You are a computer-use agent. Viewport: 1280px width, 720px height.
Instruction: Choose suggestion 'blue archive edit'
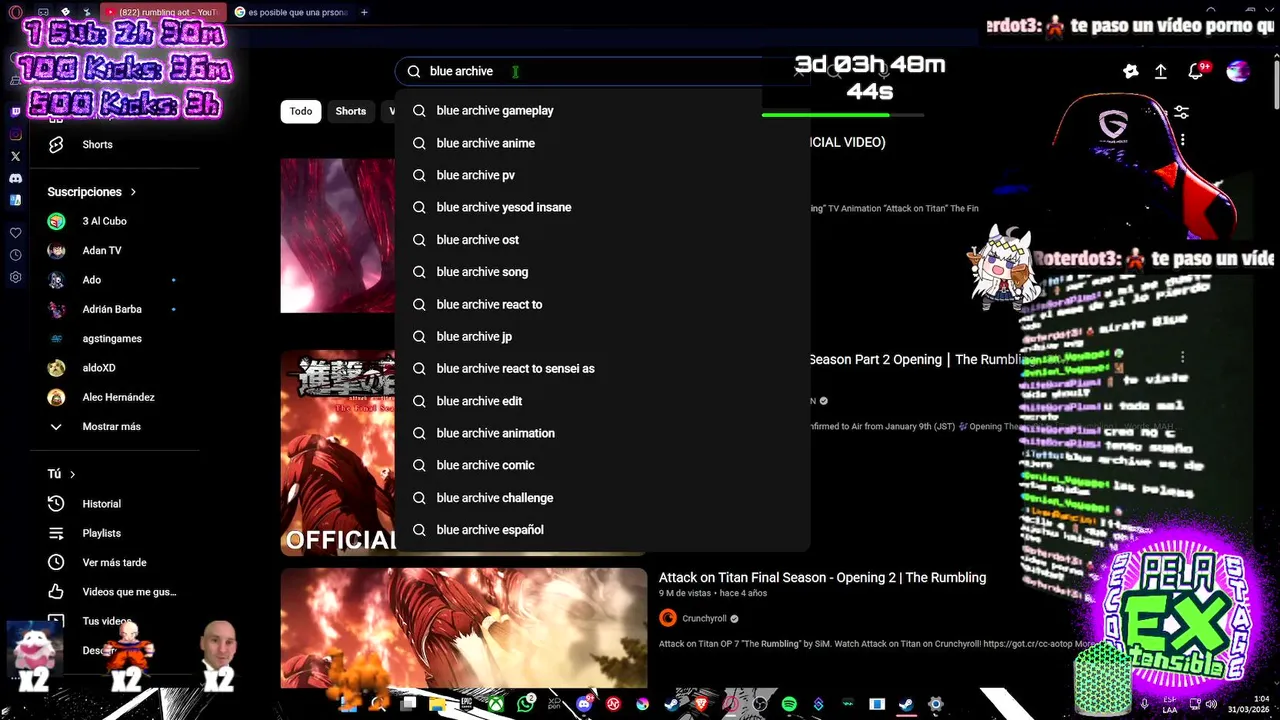pos(602,401)
